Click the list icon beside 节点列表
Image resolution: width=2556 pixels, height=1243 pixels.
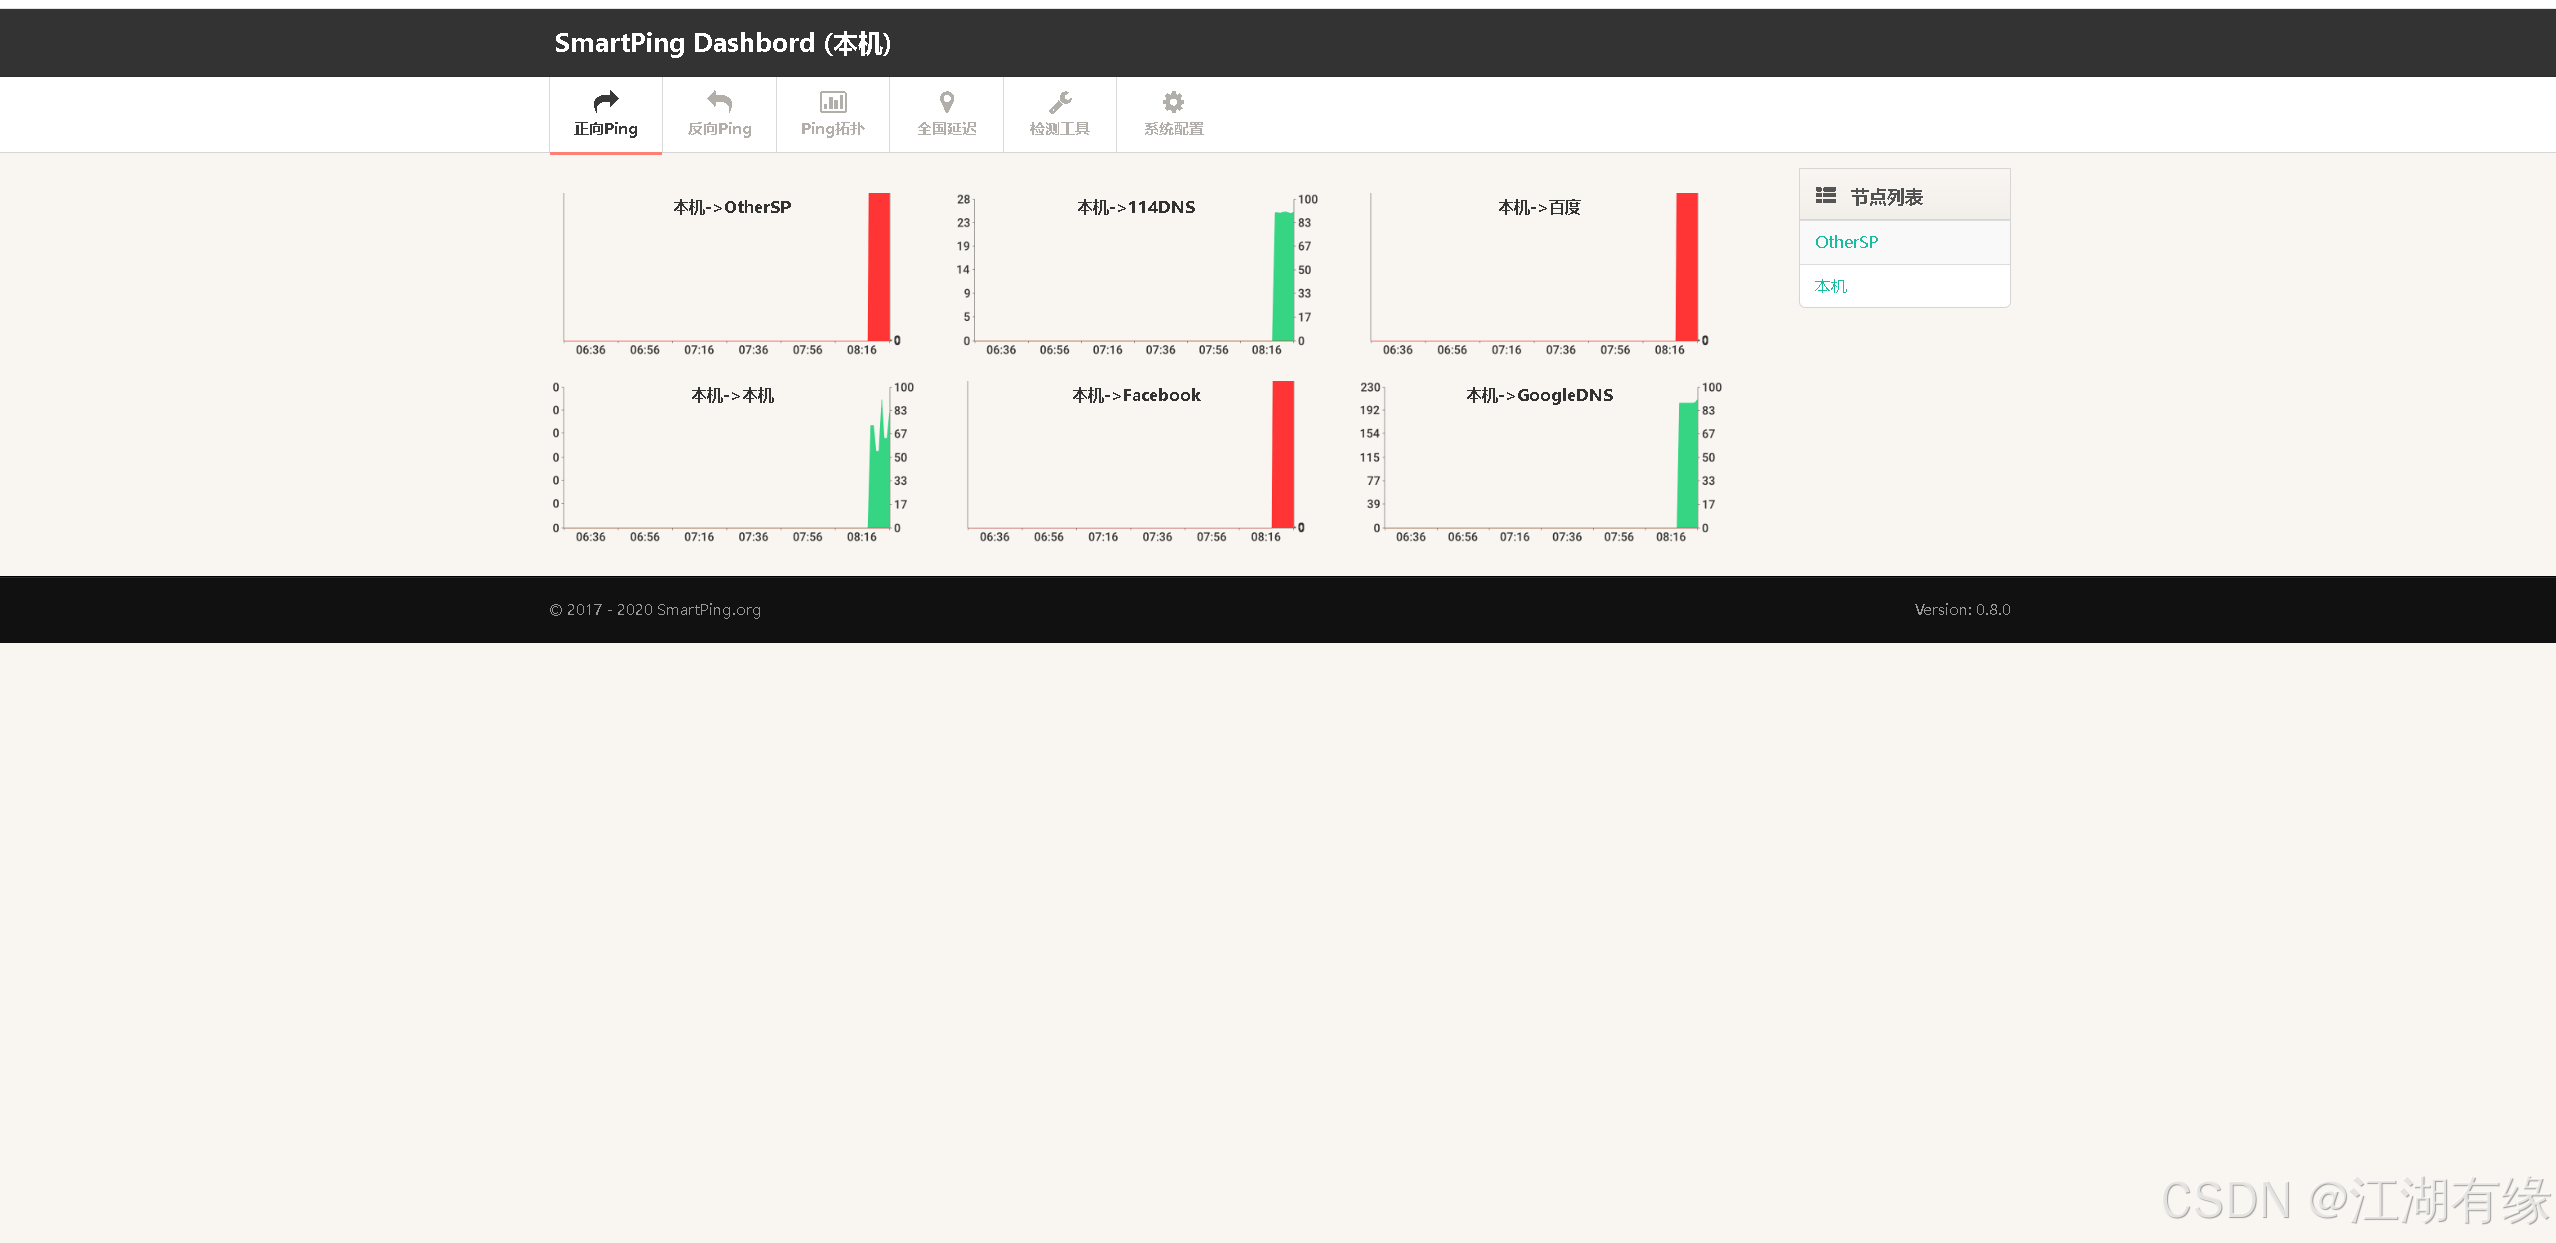coord(1826,196)
